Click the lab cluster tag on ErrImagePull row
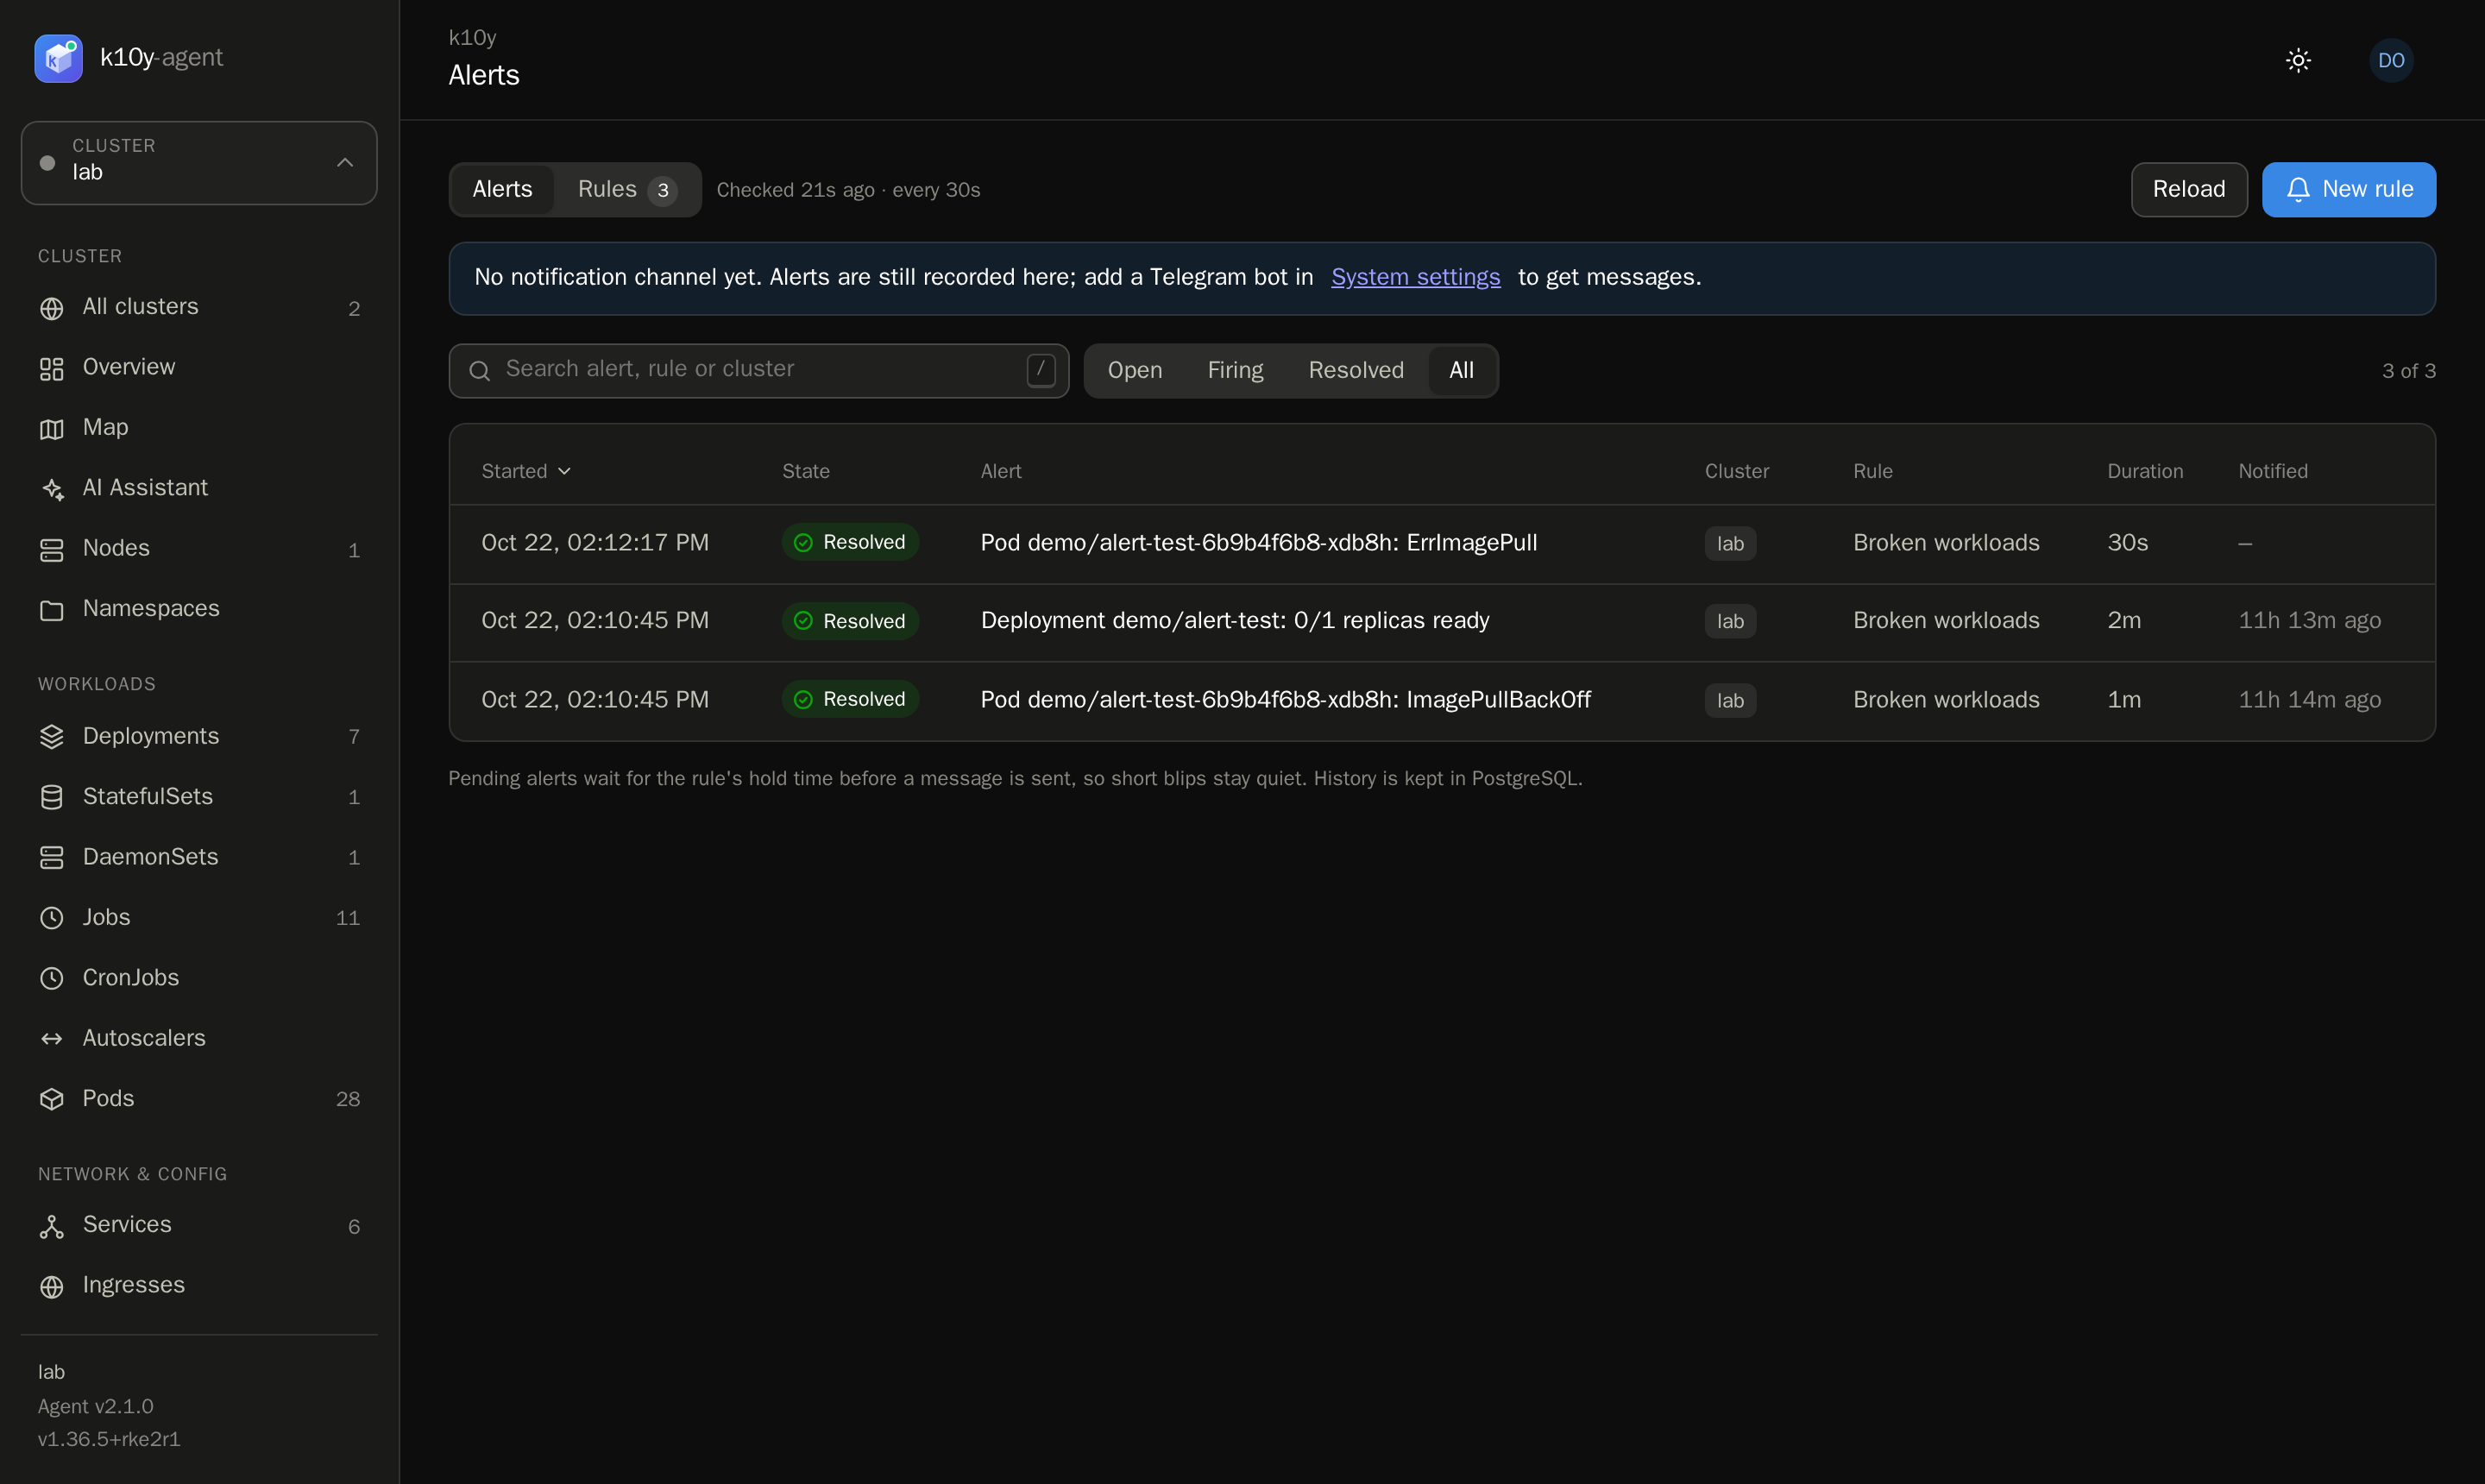This screenshot has height=1484, width=2485. point(1730,544)
